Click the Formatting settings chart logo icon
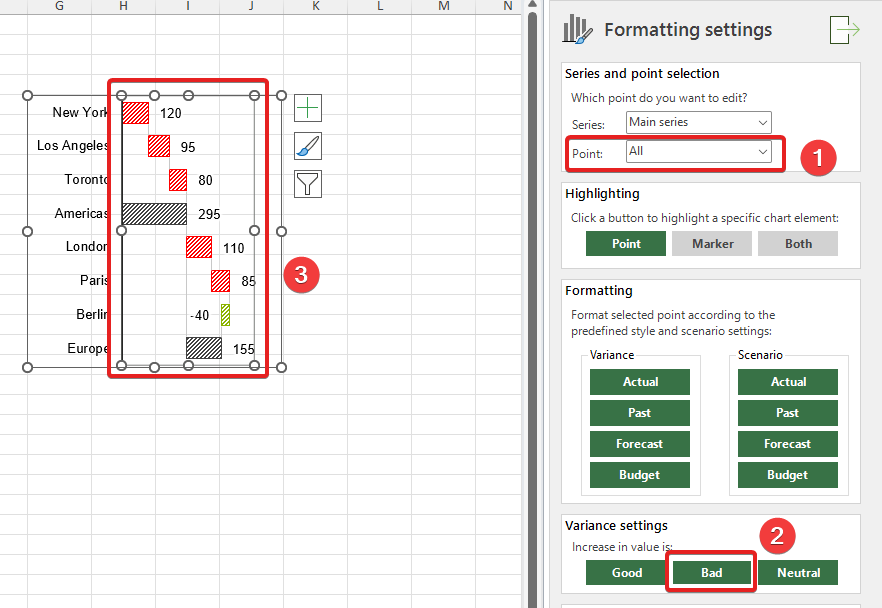 (x=578, y=30)
